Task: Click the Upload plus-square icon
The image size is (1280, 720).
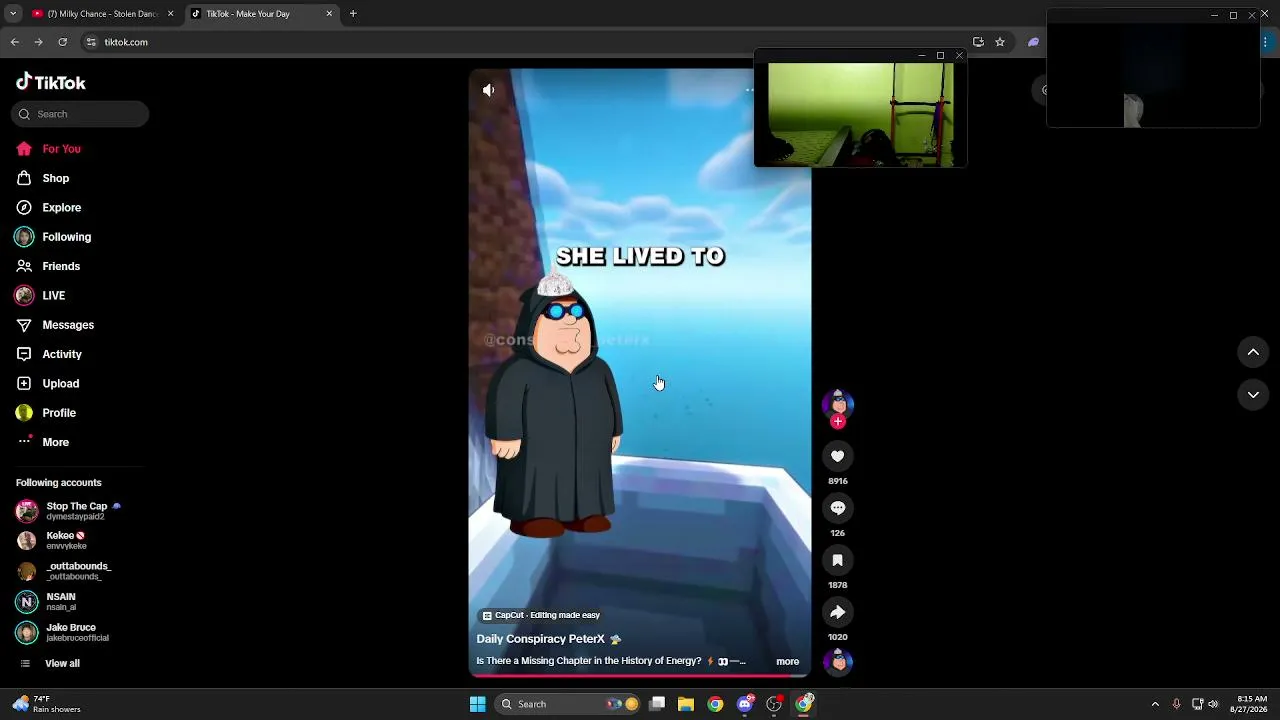Action: tap(24, 383)
